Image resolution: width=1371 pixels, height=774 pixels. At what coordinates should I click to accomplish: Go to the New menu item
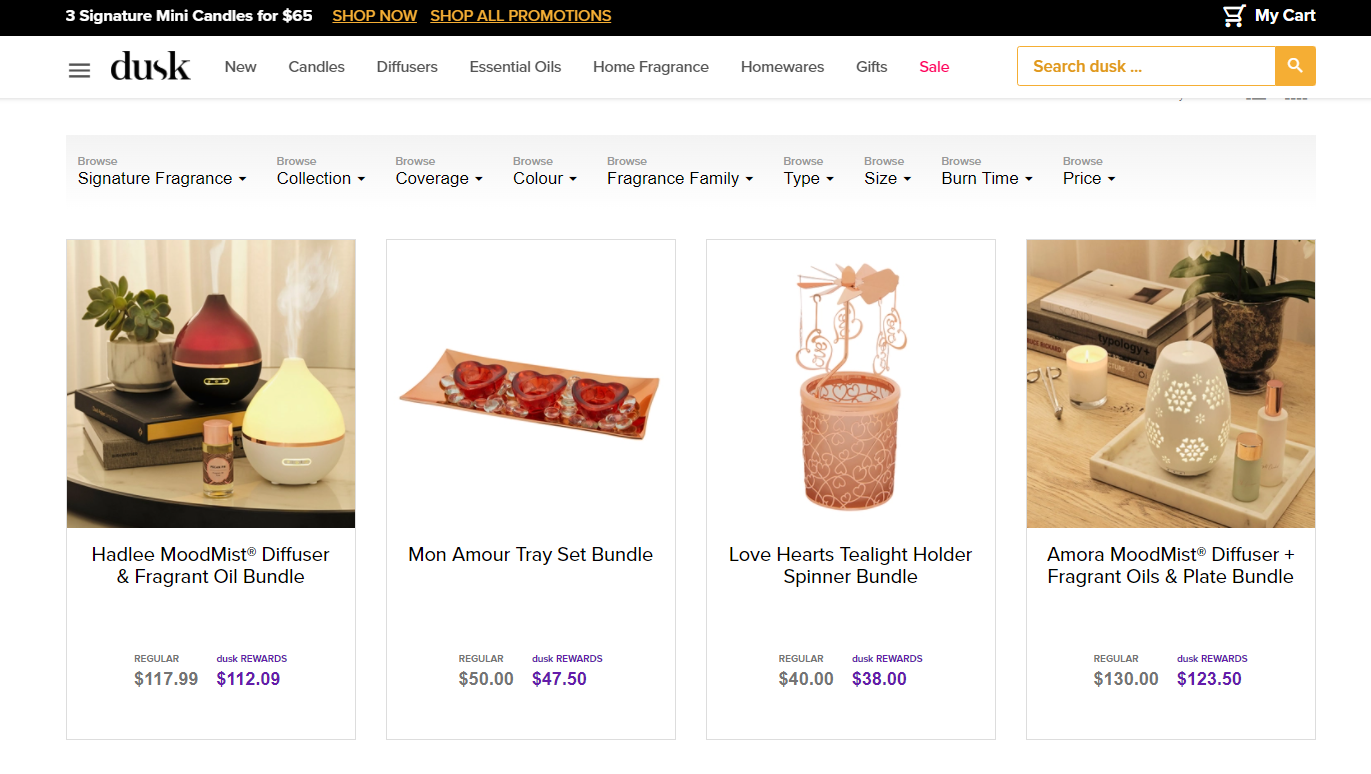pos(240,67)
